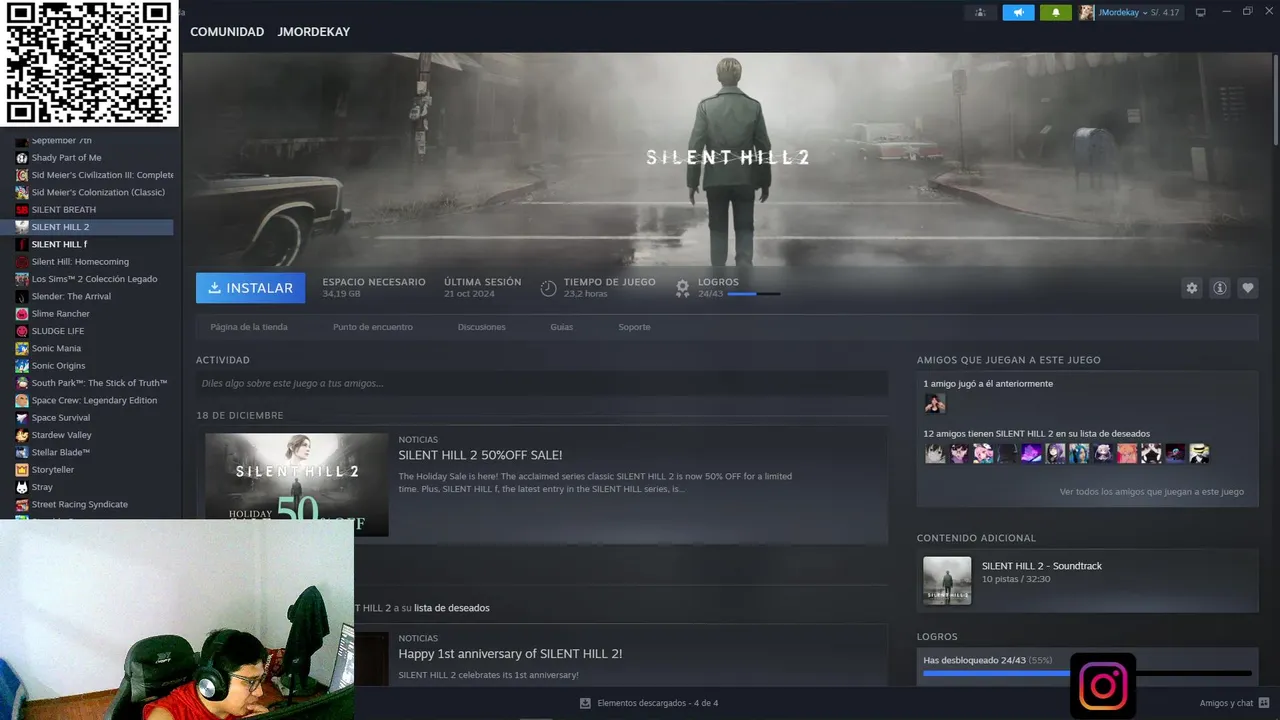Open the blue megaphone announcements button
The height and width of the screenshot is (720, 1280).
1018,12
